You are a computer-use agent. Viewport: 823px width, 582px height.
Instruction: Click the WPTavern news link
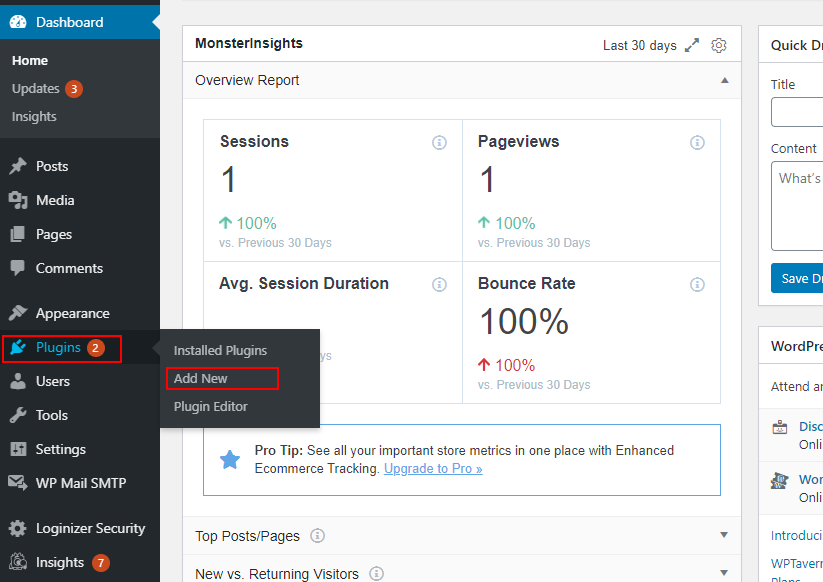coord(796,564)
